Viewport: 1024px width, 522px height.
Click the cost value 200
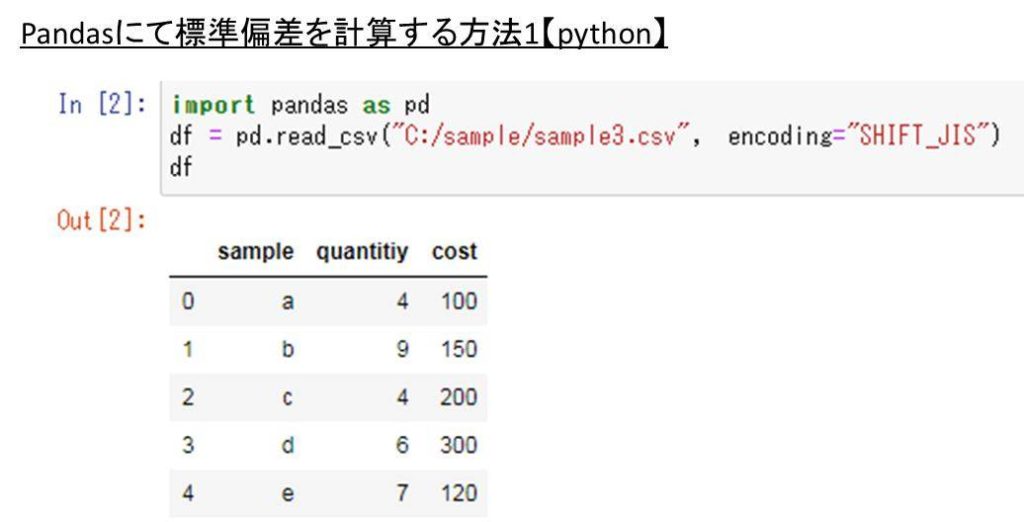click(x=458, y=397)
